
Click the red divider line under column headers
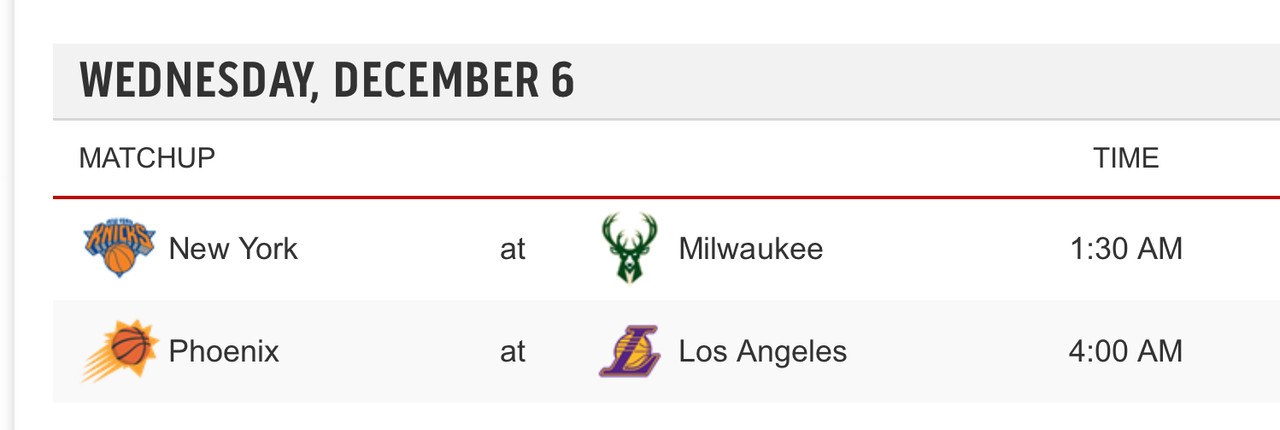(666, 197)
